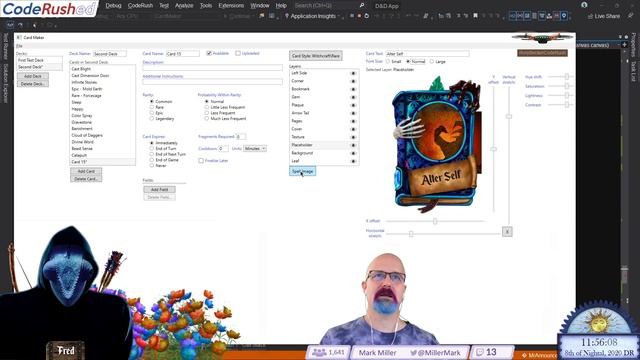The height and width of the screenshot is (360, 640).
Task: Select the Infinite Stories card
Action: pyautogui.click(x=102, y=82)
